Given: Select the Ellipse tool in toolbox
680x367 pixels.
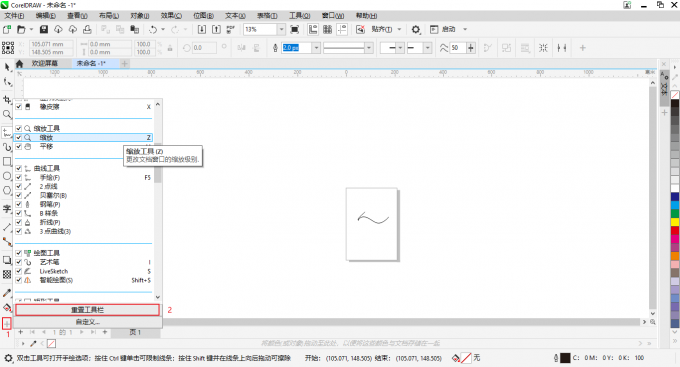Looking at the screenshot, I should point(7,176).
